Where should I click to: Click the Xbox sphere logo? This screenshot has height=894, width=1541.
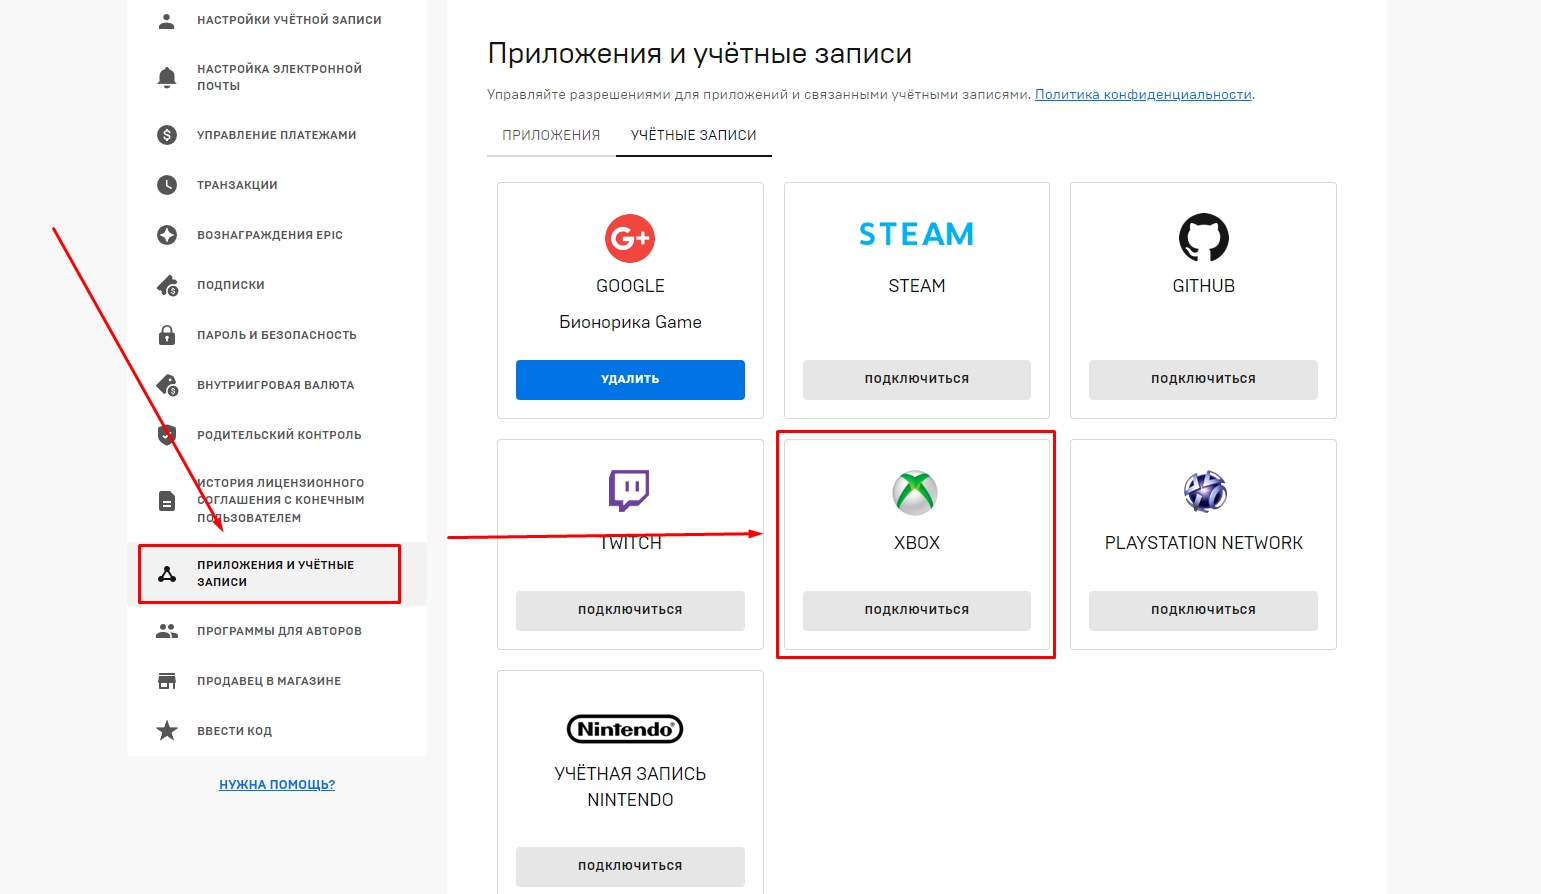[915, 492]
